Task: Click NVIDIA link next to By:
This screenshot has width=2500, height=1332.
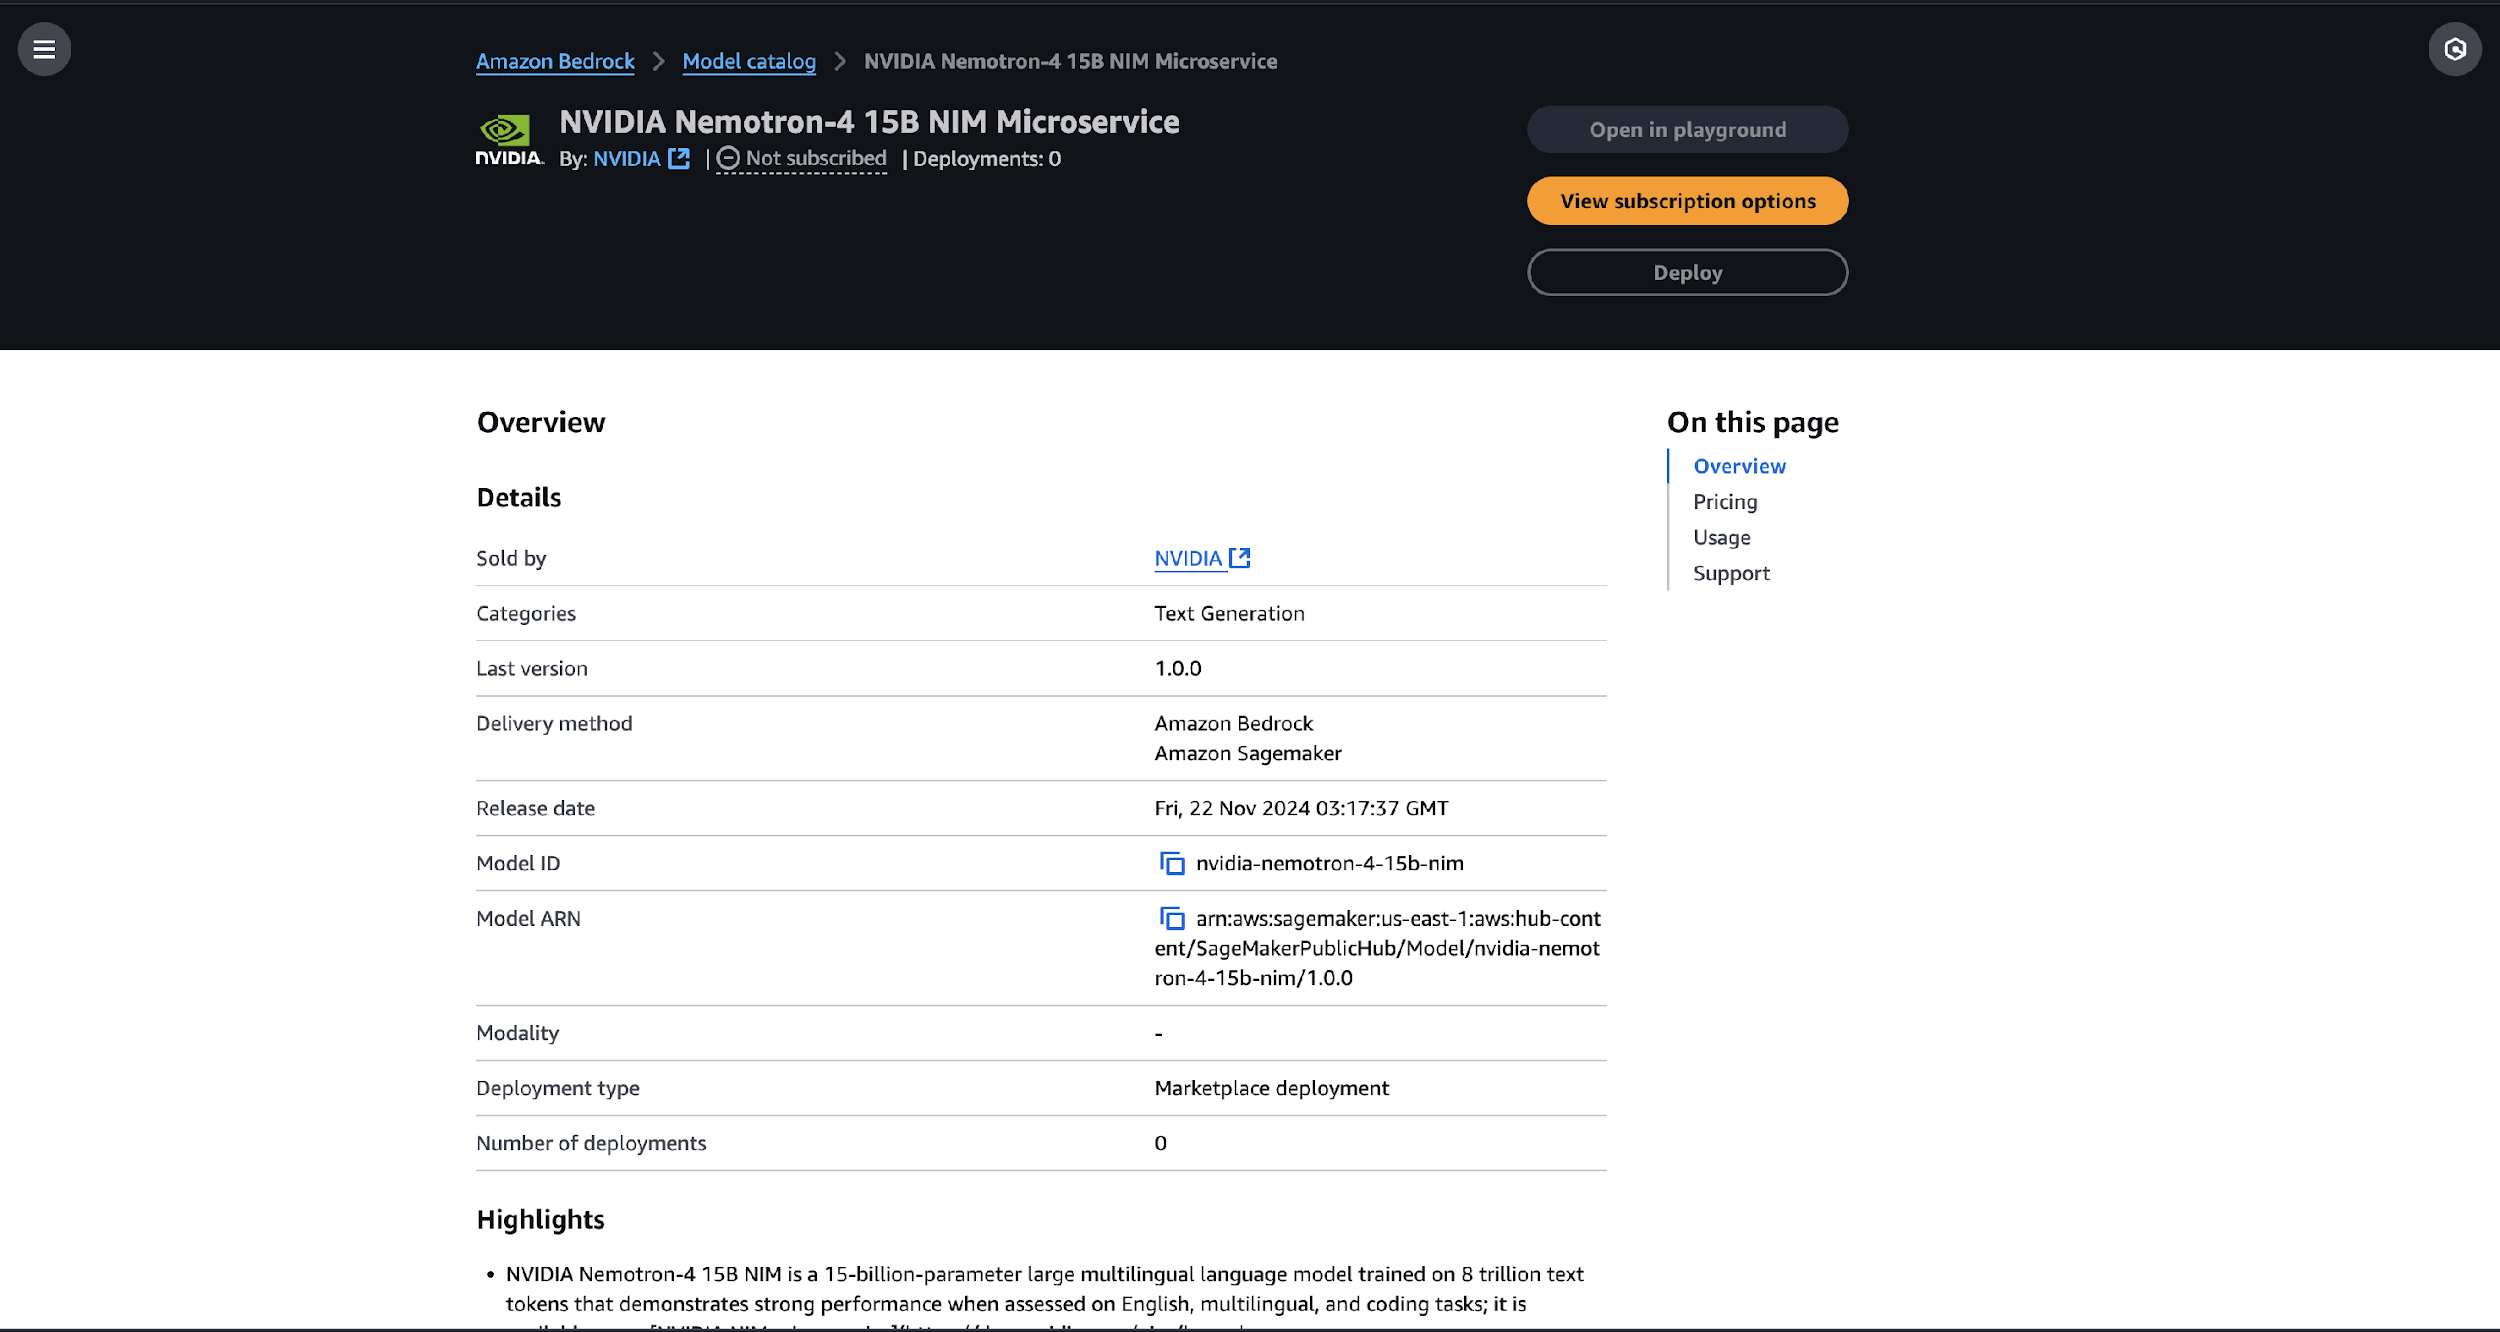Action: pos(626,158)
